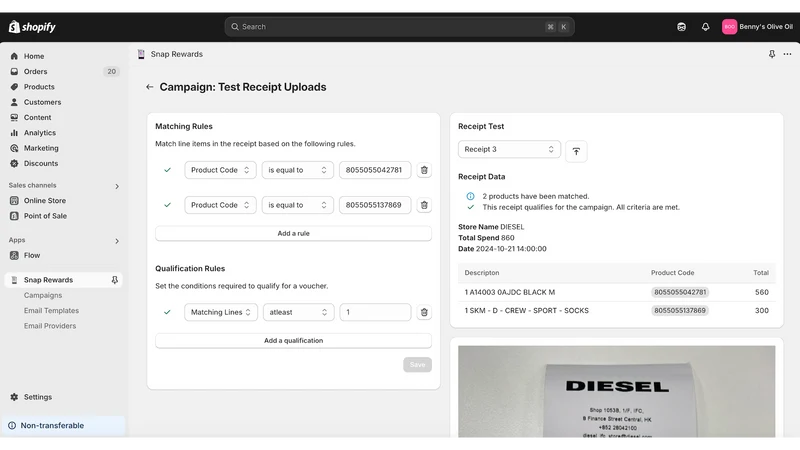Open the atleast operator dropdown
800x450 pixels.
pos(298,312)
